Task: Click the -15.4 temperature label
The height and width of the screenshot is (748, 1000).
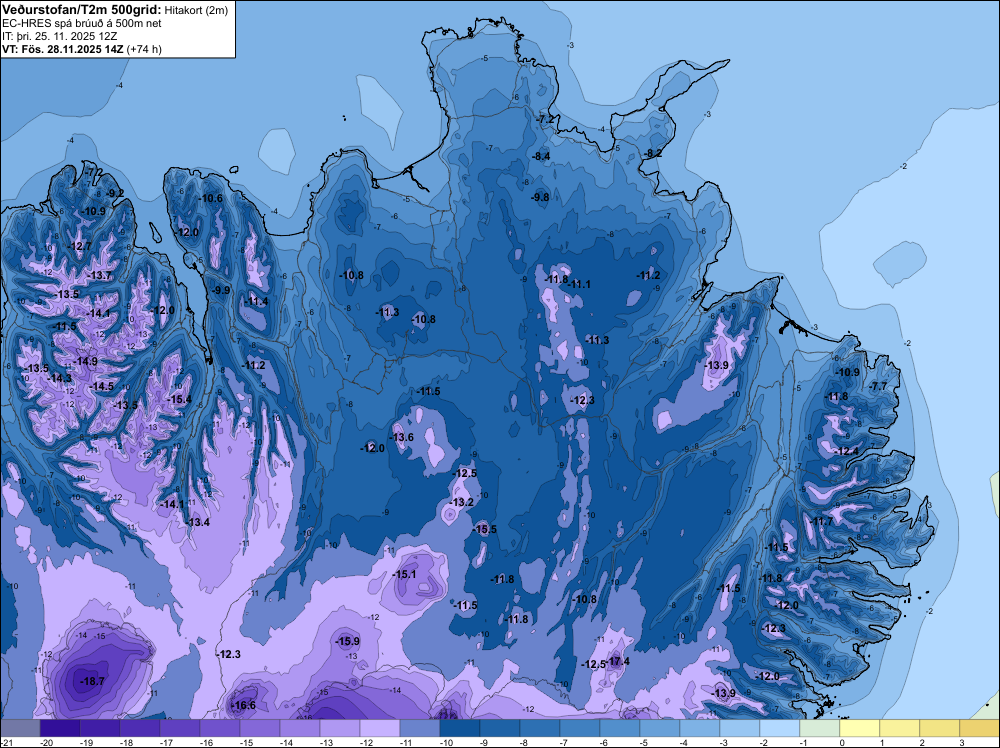Action: pos(179,399)
